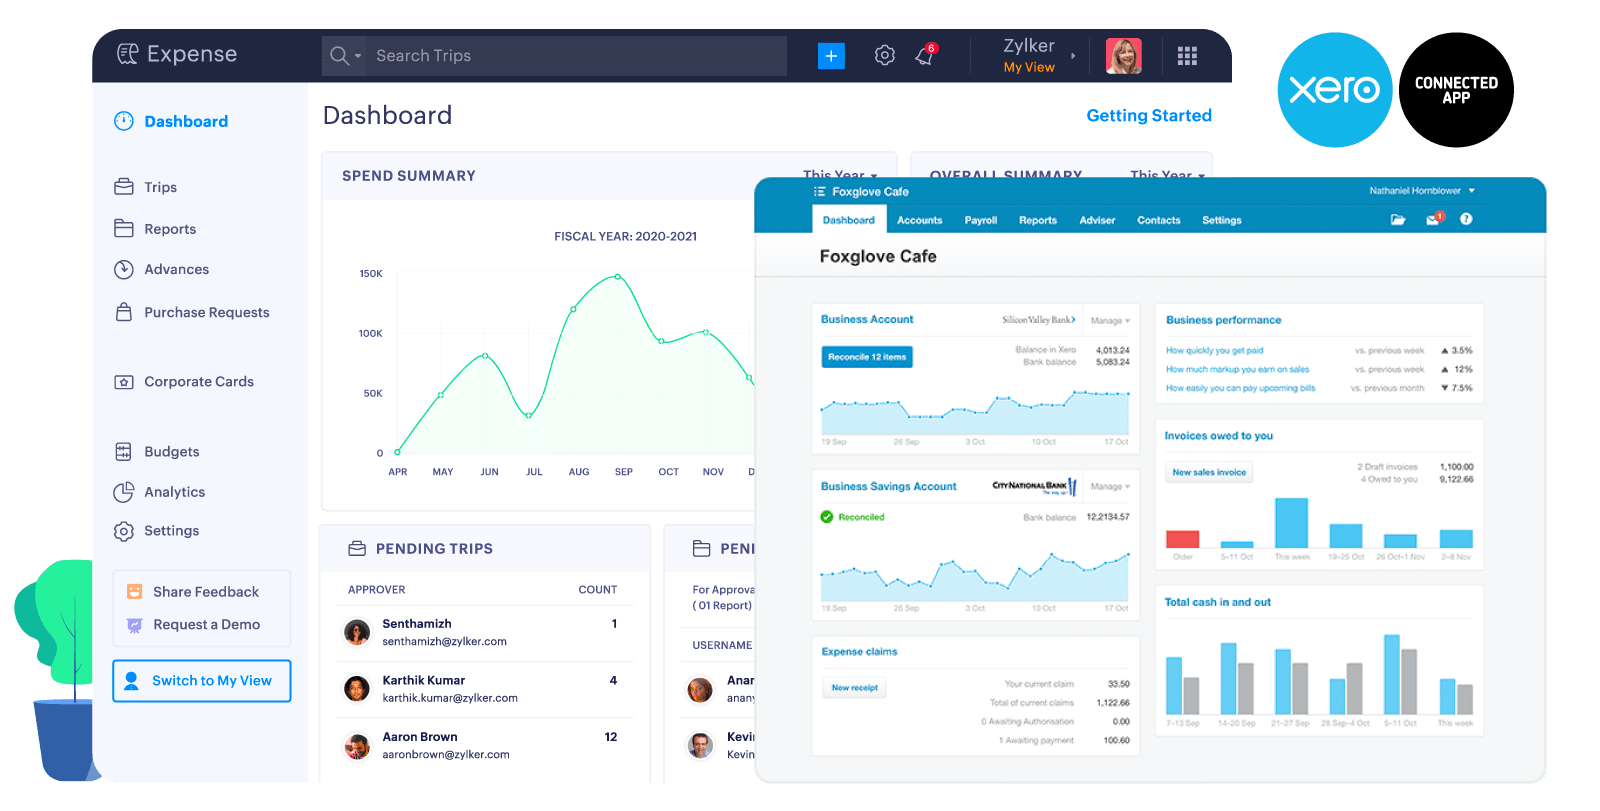The image size is (1600, 811).
Task: Click in the Search Trips field
Action: coord(577,56)
